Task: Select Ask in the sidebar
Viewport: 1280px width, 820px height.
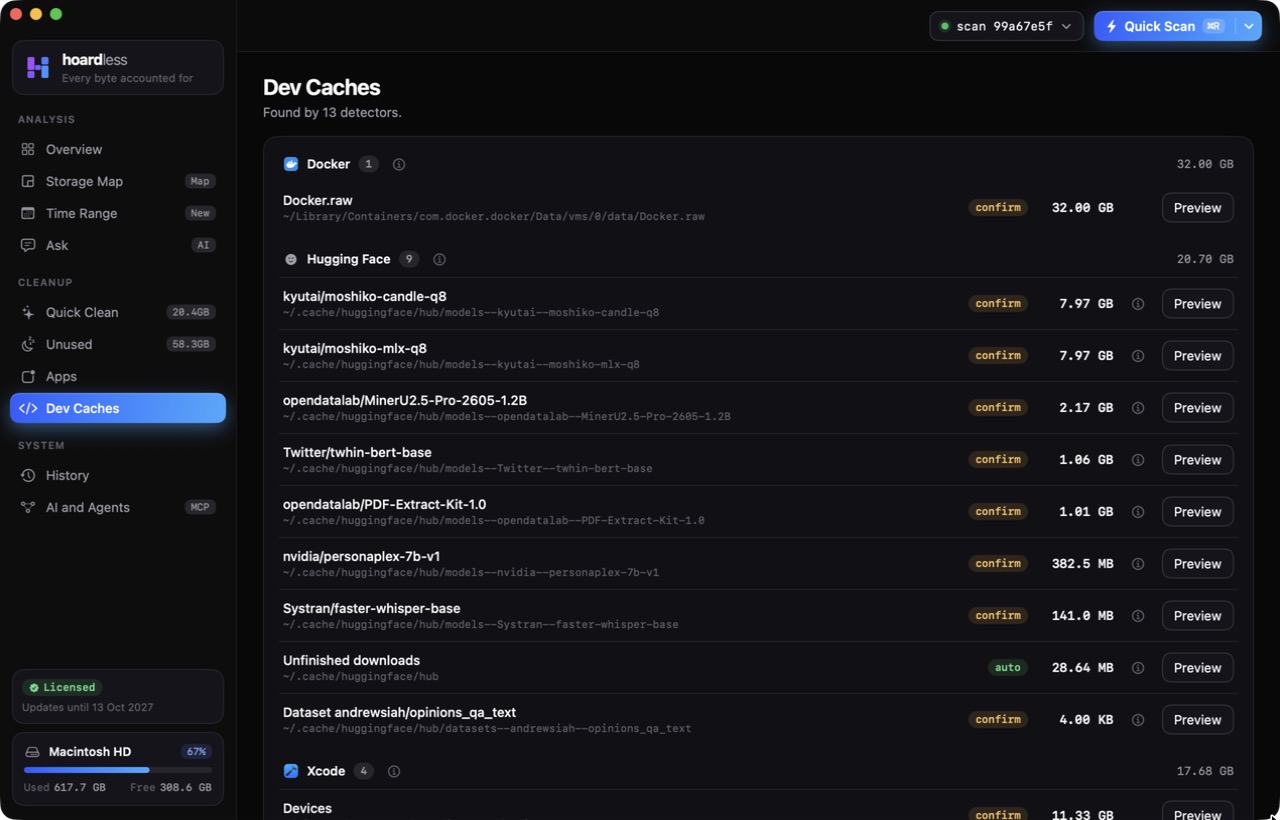Action: (x=118, y=245)
